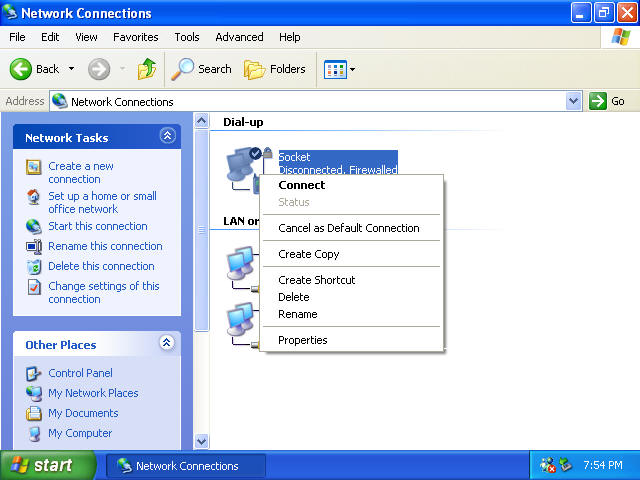Collapse the Network Tasks panel
This screenshot has height=480, width=640.
pos(167,136)
